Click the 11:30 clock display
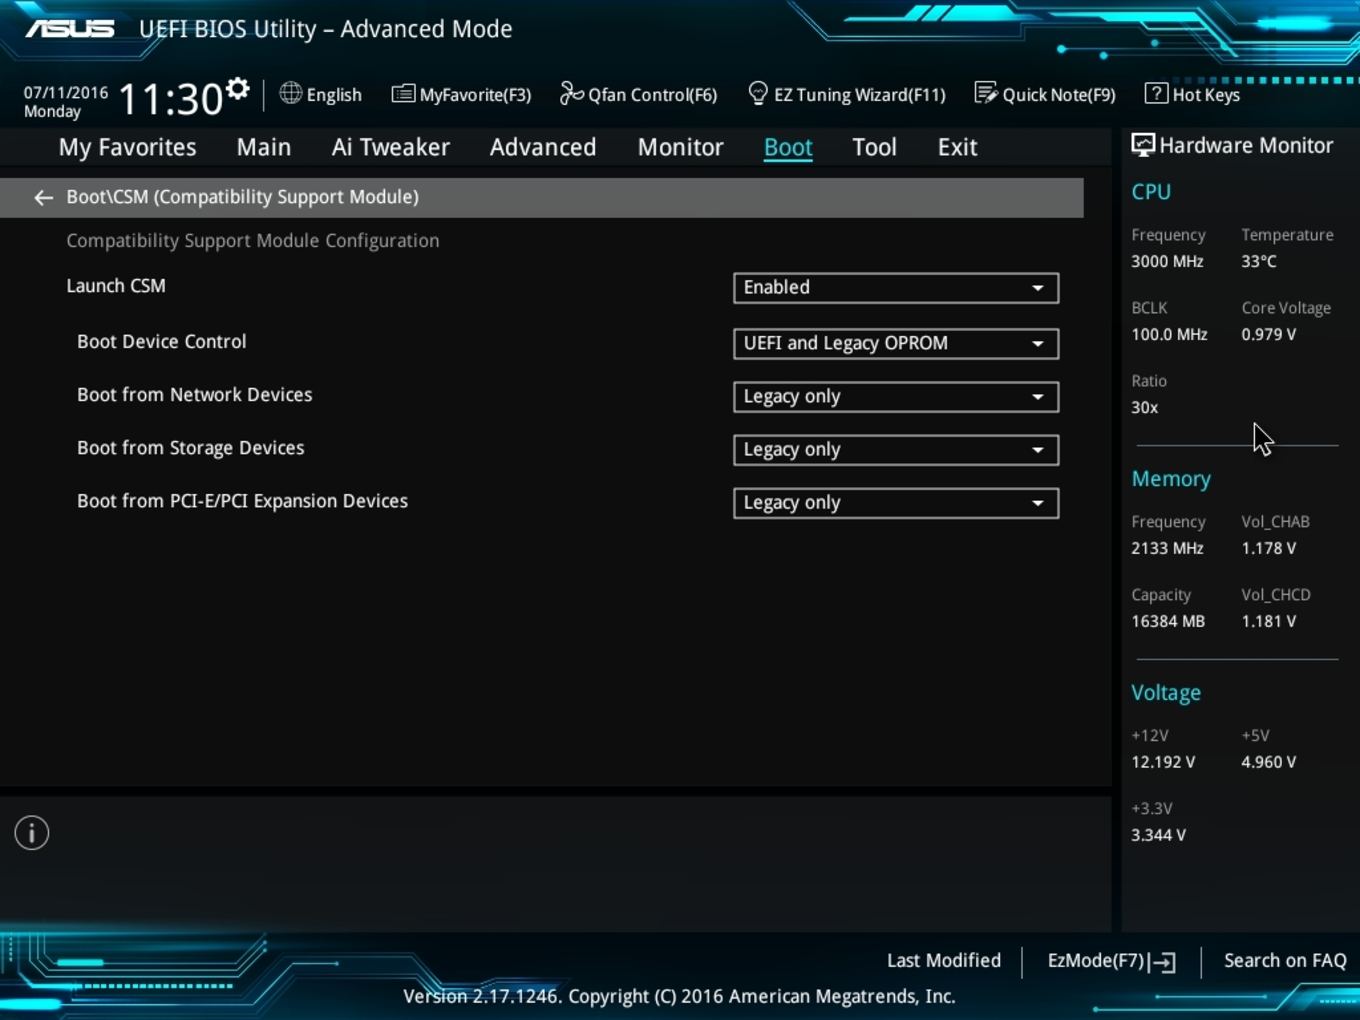This screenshot has height=1020, width=1360. click(x=171, y=99)
